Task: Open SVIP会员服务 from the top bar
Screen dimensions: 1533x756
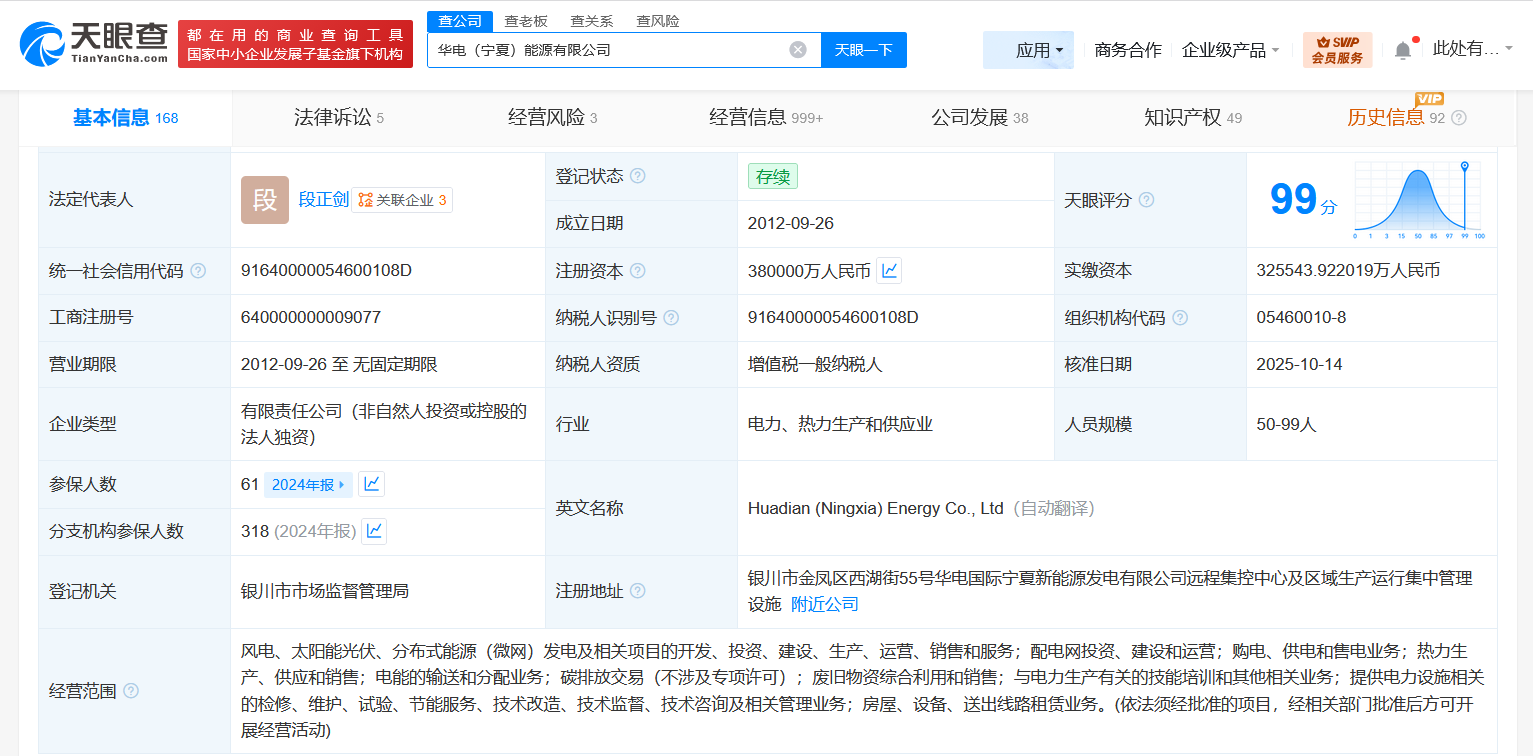Action: tap(1337, 48)
